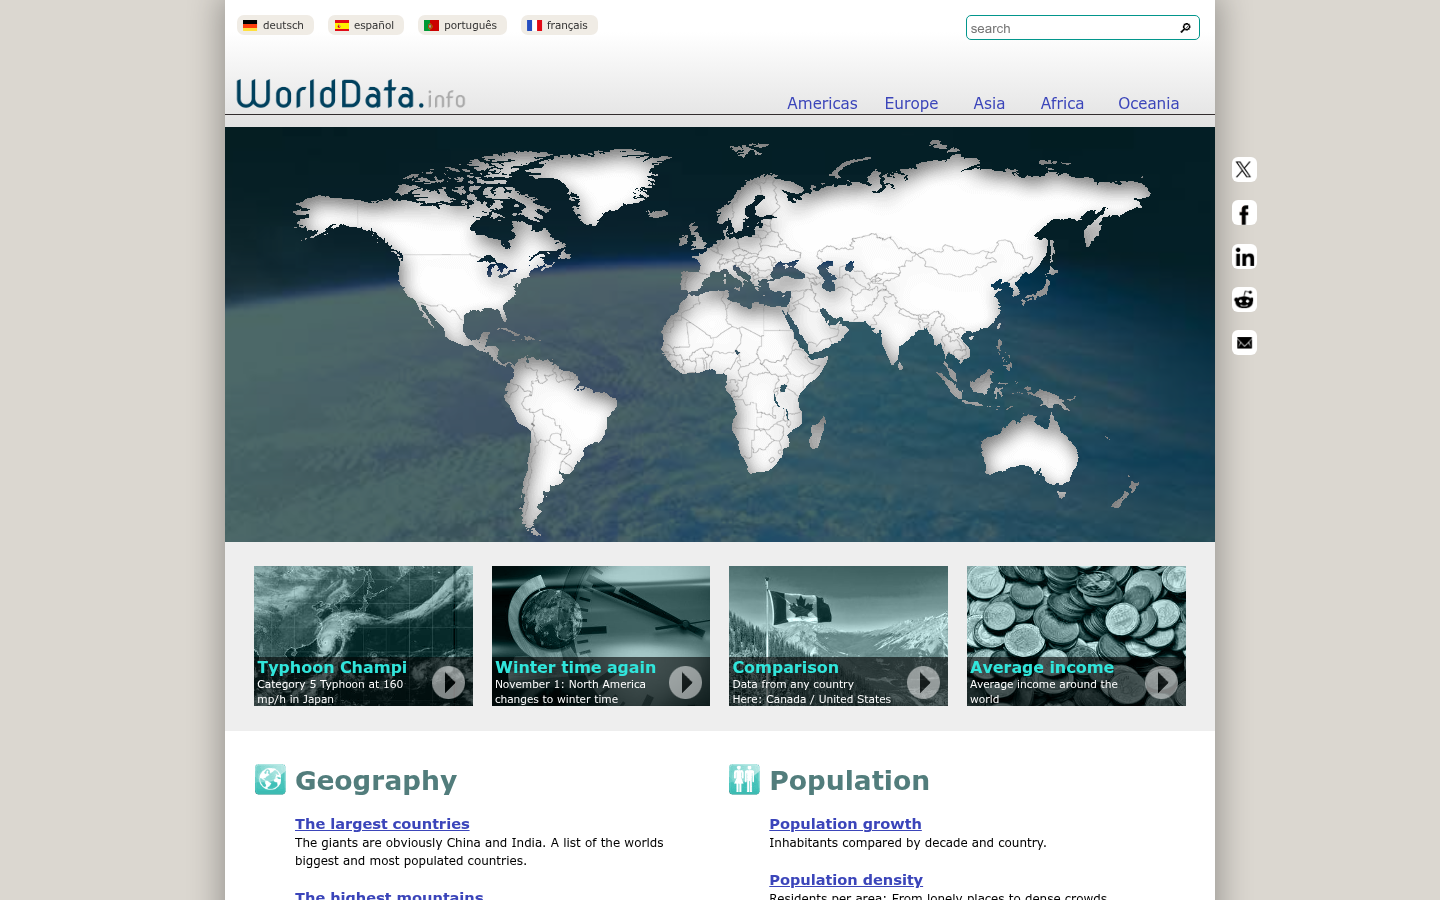Open the Europe menu
The height and width of the screenshot is (900, 1440).
coord(911,103)
